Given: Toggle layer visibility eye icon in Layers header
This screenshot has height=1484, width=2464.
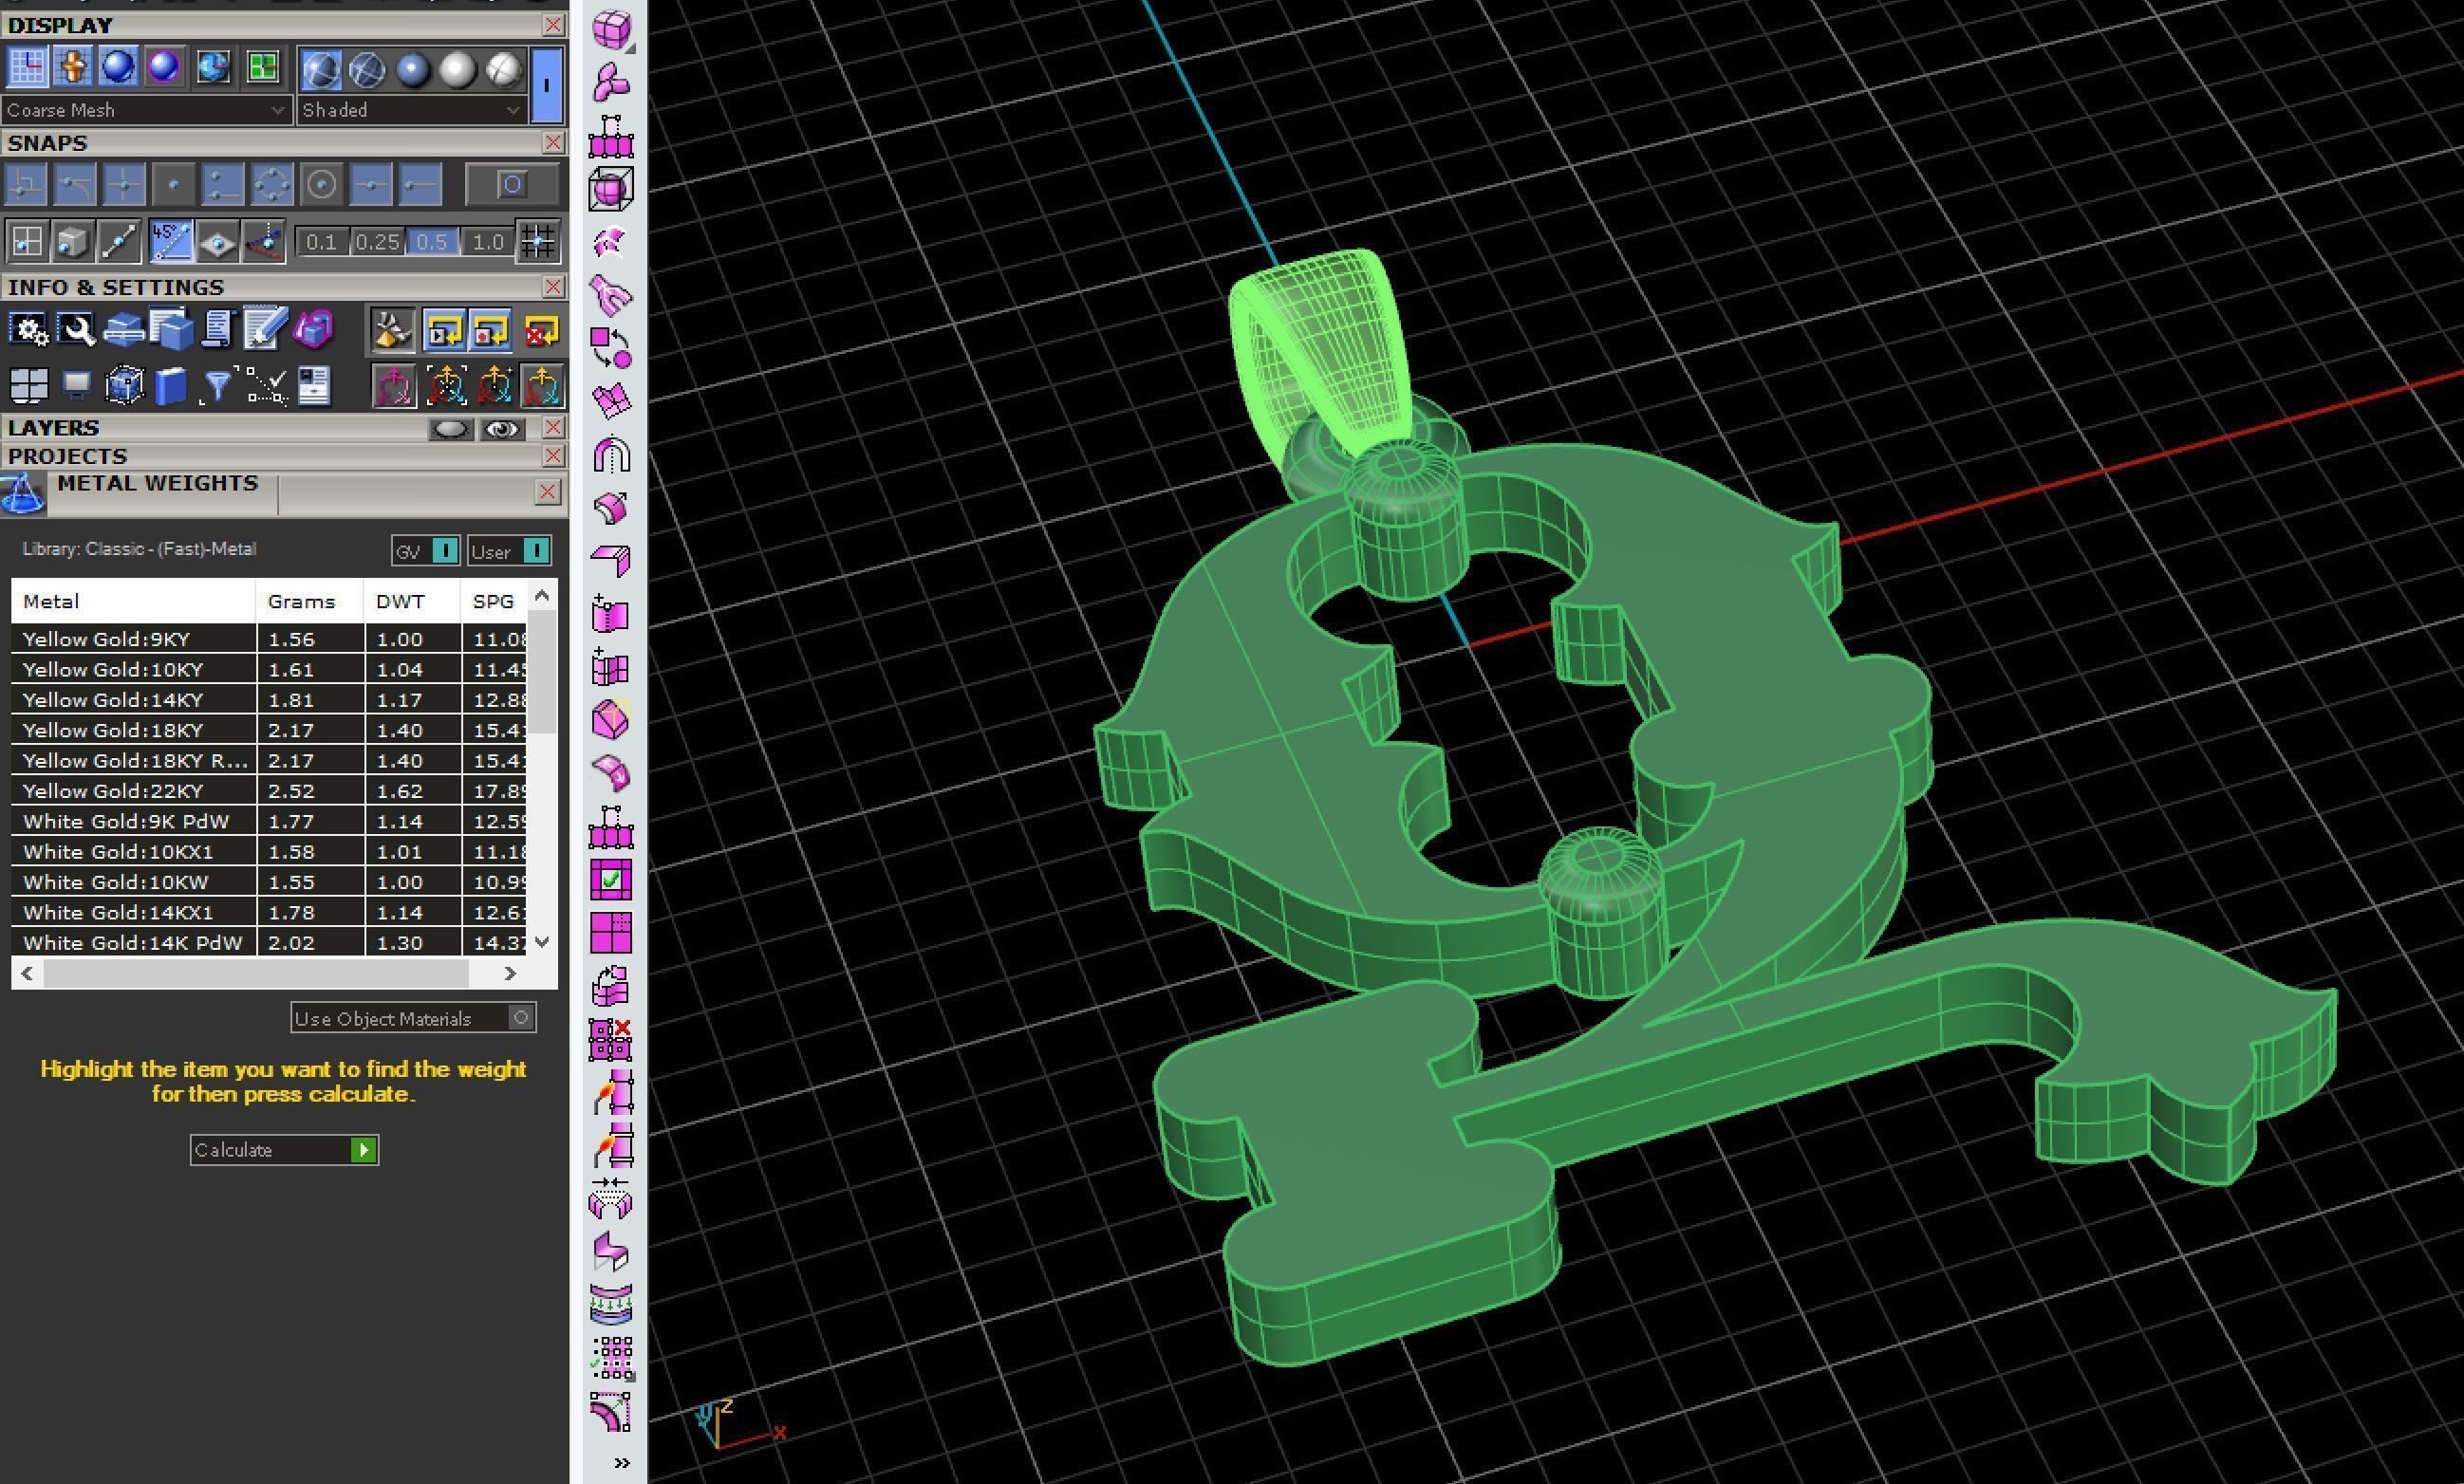Looking at the screenshot, I should click(502, 429).
